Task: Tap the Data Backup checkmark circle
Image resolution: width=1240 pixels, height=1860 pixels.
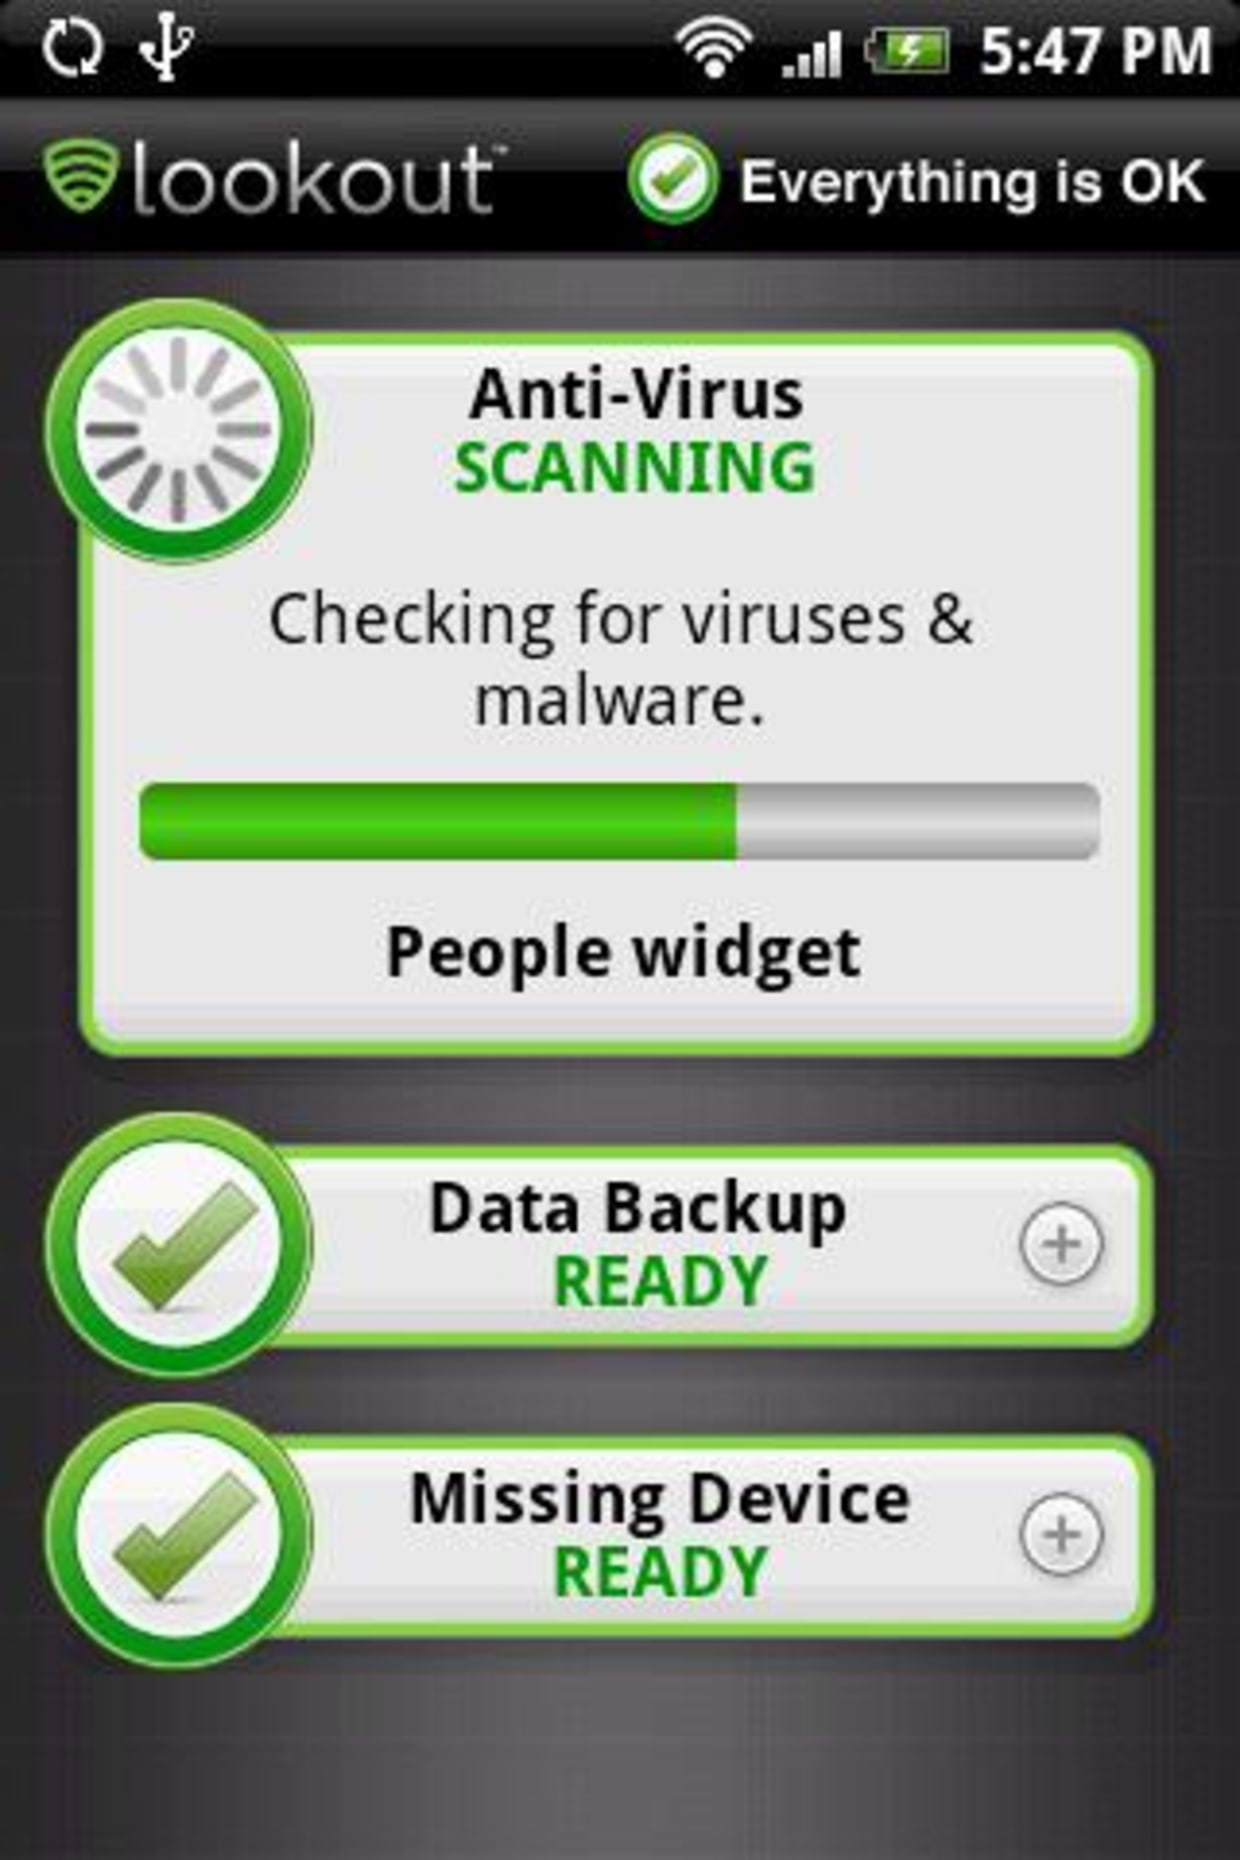Action: 179,1245
